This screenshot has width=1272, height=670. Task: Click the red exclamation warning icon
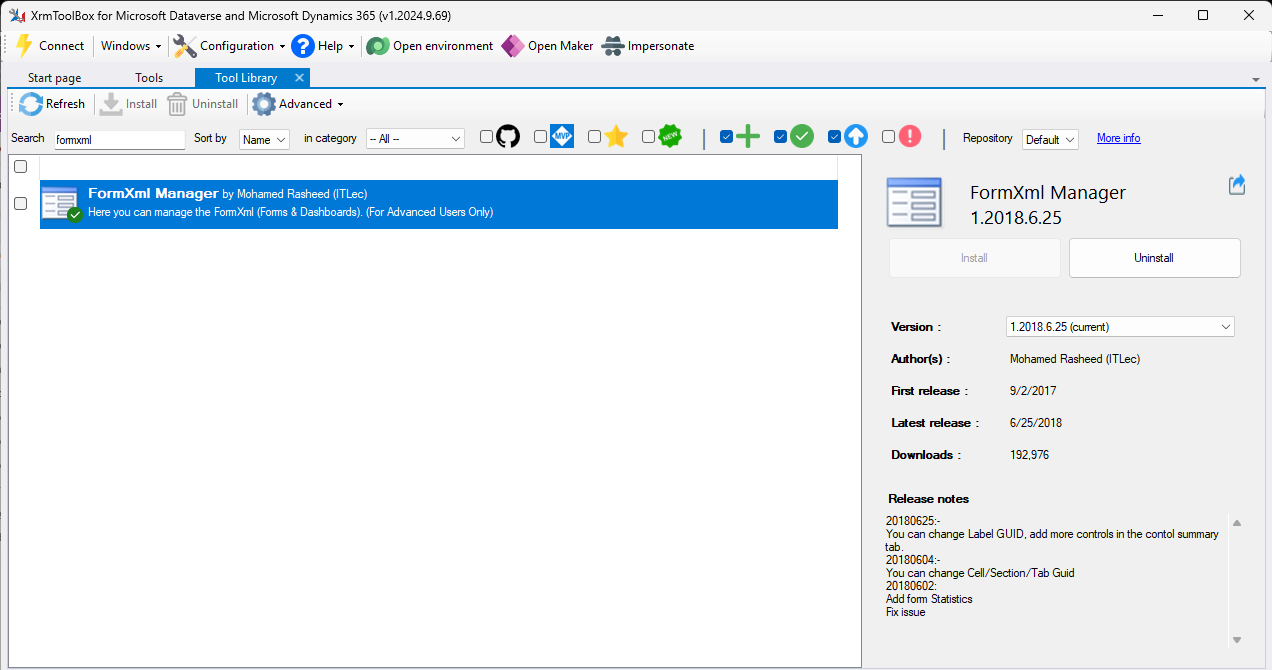pyautogui.click(x=910, y=137)
